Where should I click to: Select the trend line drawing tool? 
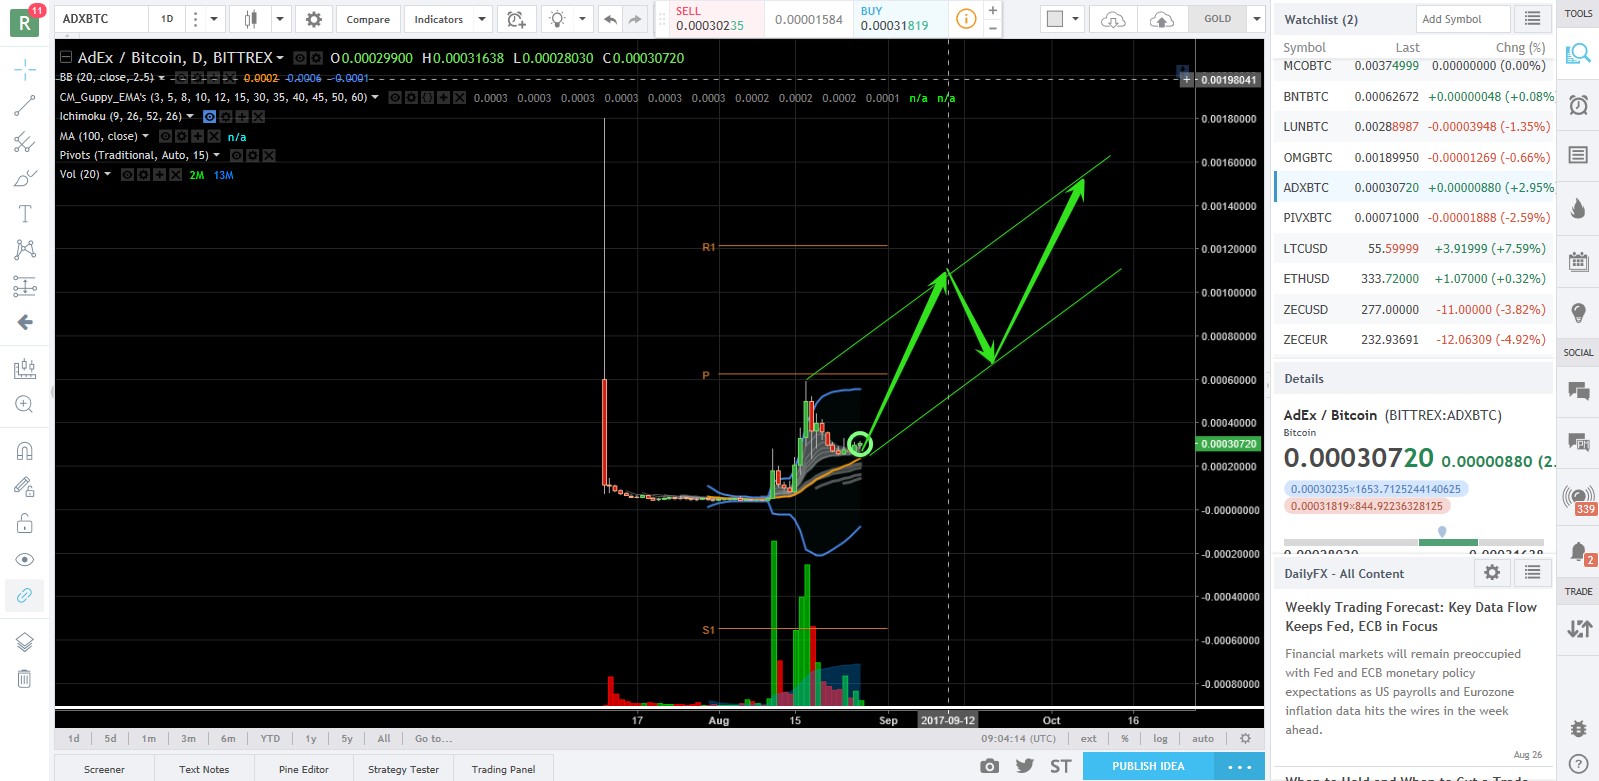click(25, 105)
